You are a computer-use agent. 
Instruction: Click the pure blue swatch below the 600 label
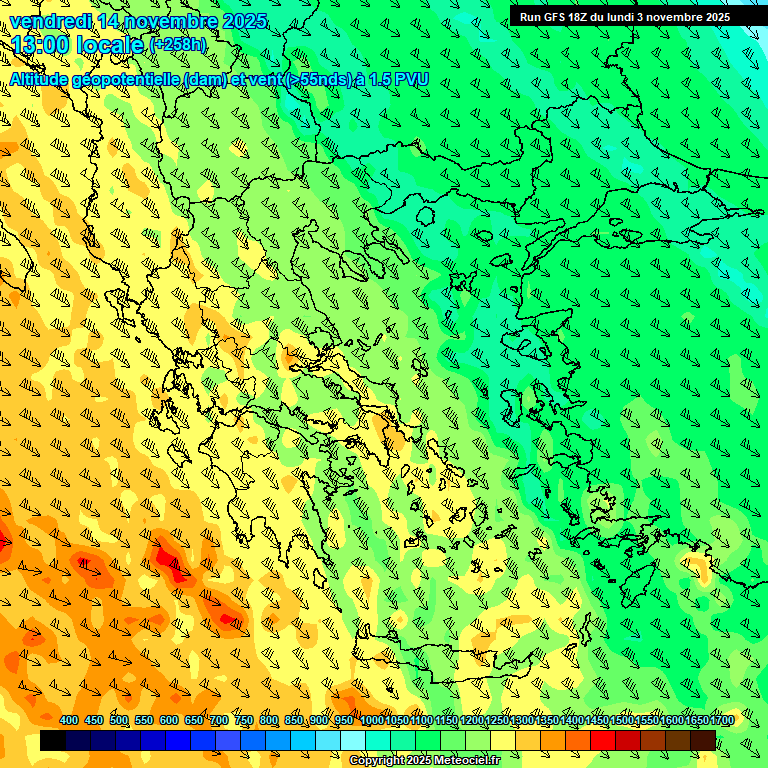pos(178,741)
